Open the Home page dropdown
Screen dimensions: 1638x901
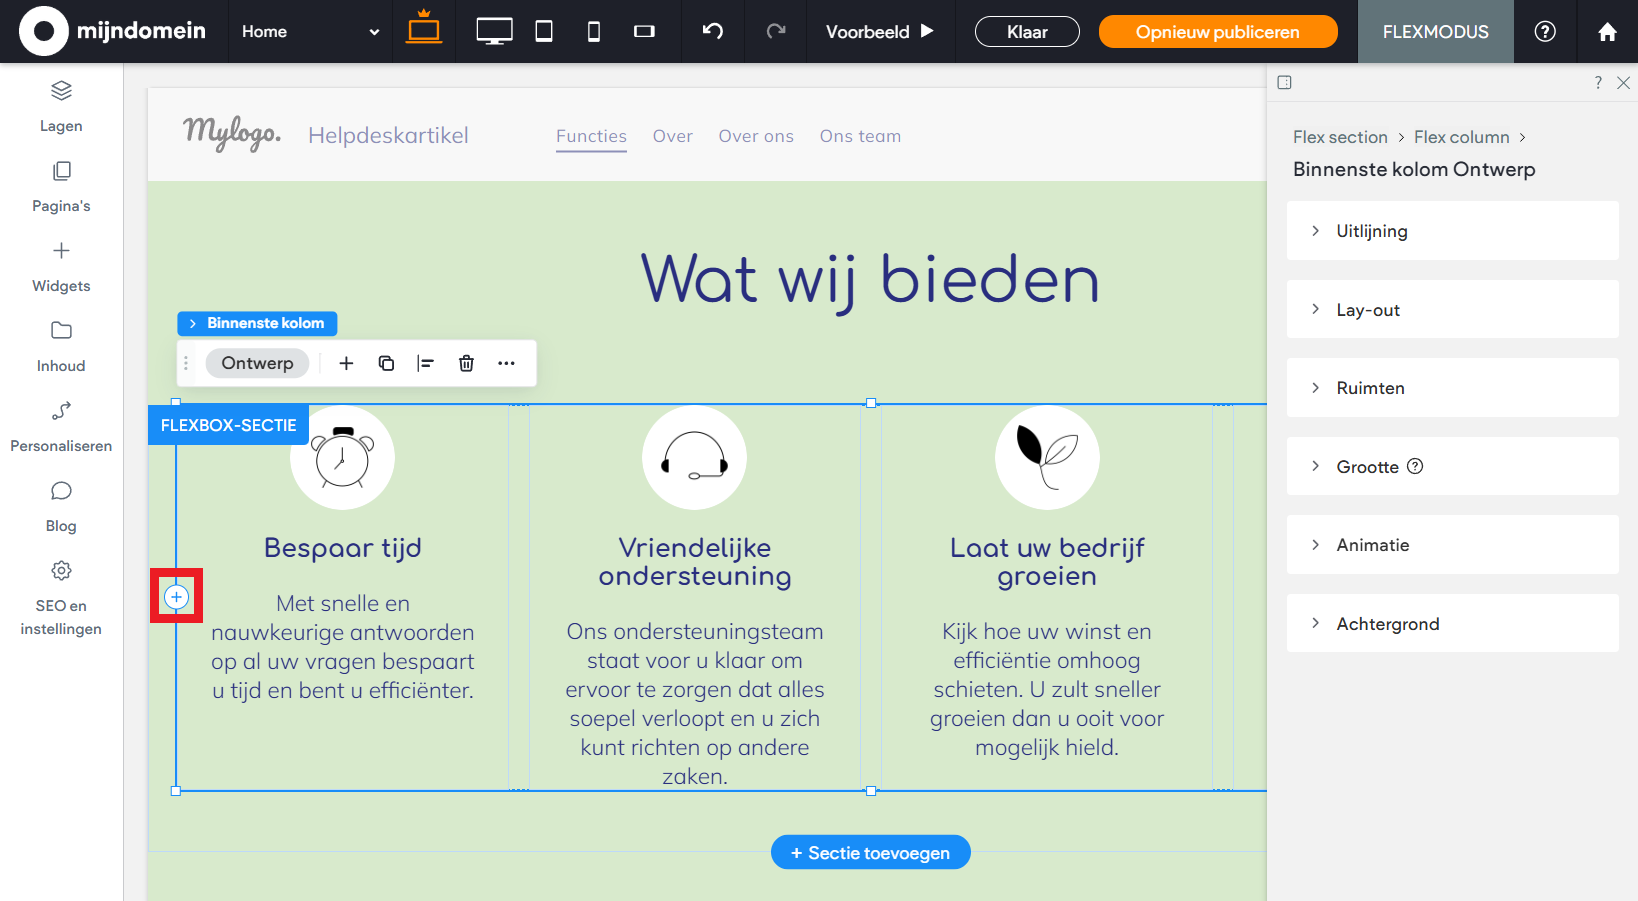(310, 31)
